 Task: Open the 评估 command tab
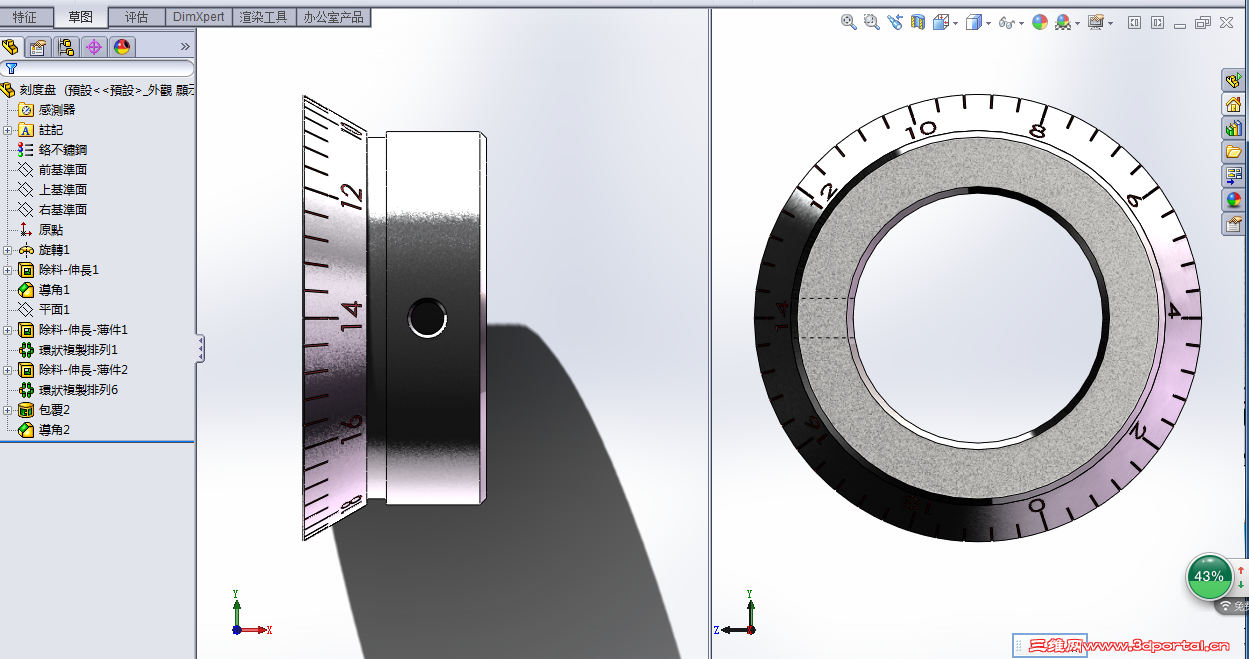tap(136, 17)
